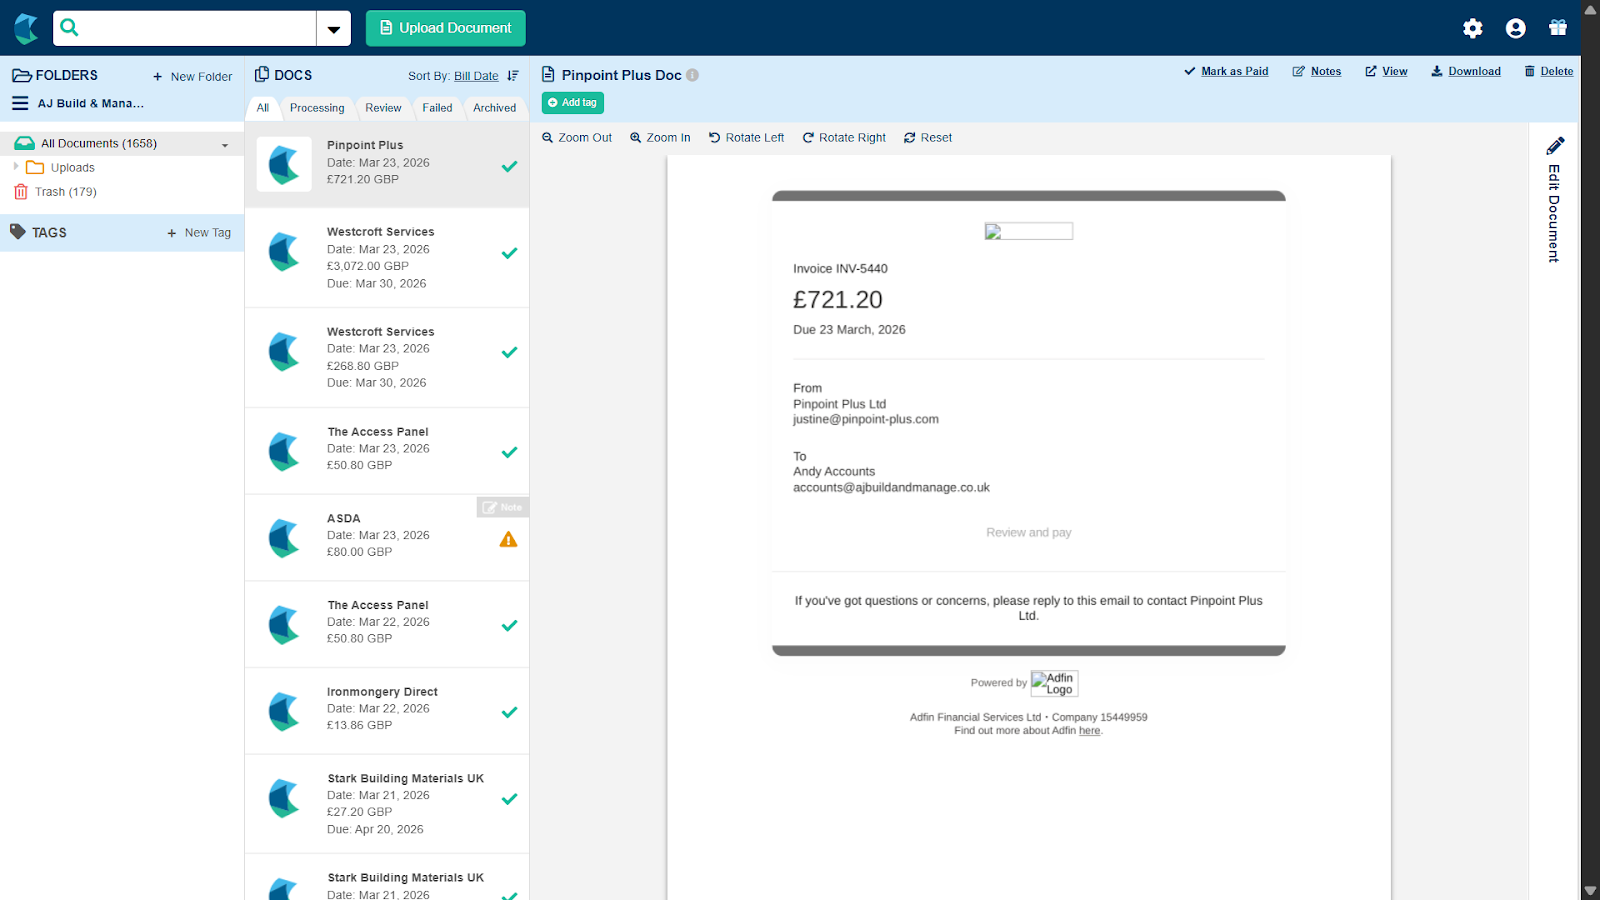Switch to the Processing tab

point(317,108)
